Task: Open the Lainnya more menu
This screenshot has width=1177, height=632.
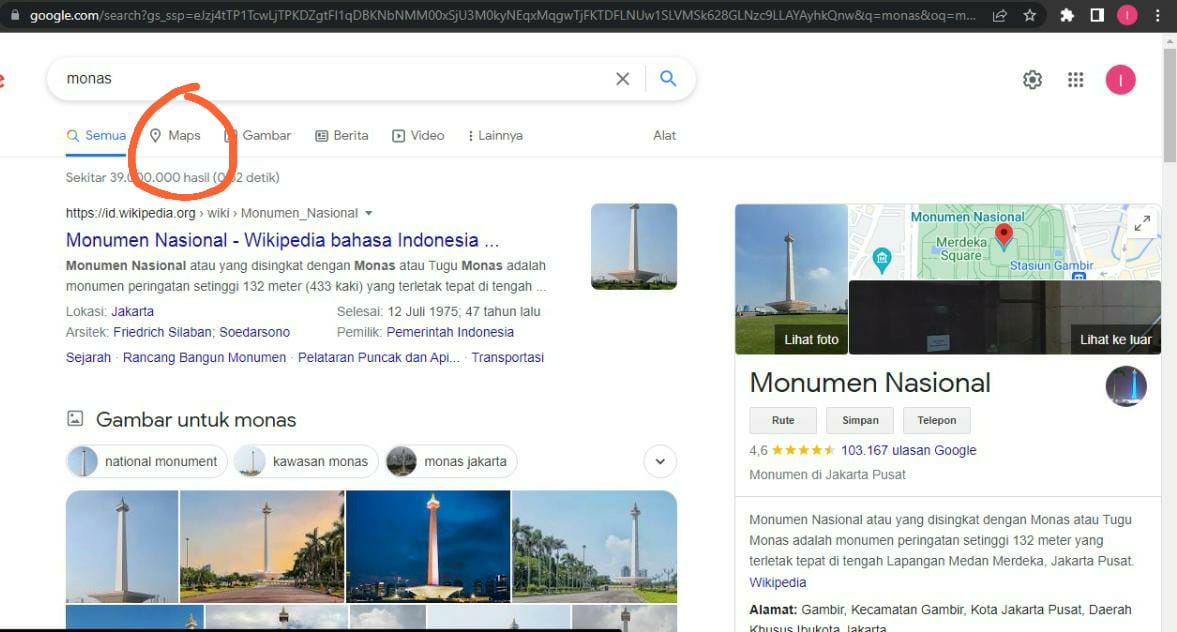Action: pyautogui.click(x=495, y=136)
